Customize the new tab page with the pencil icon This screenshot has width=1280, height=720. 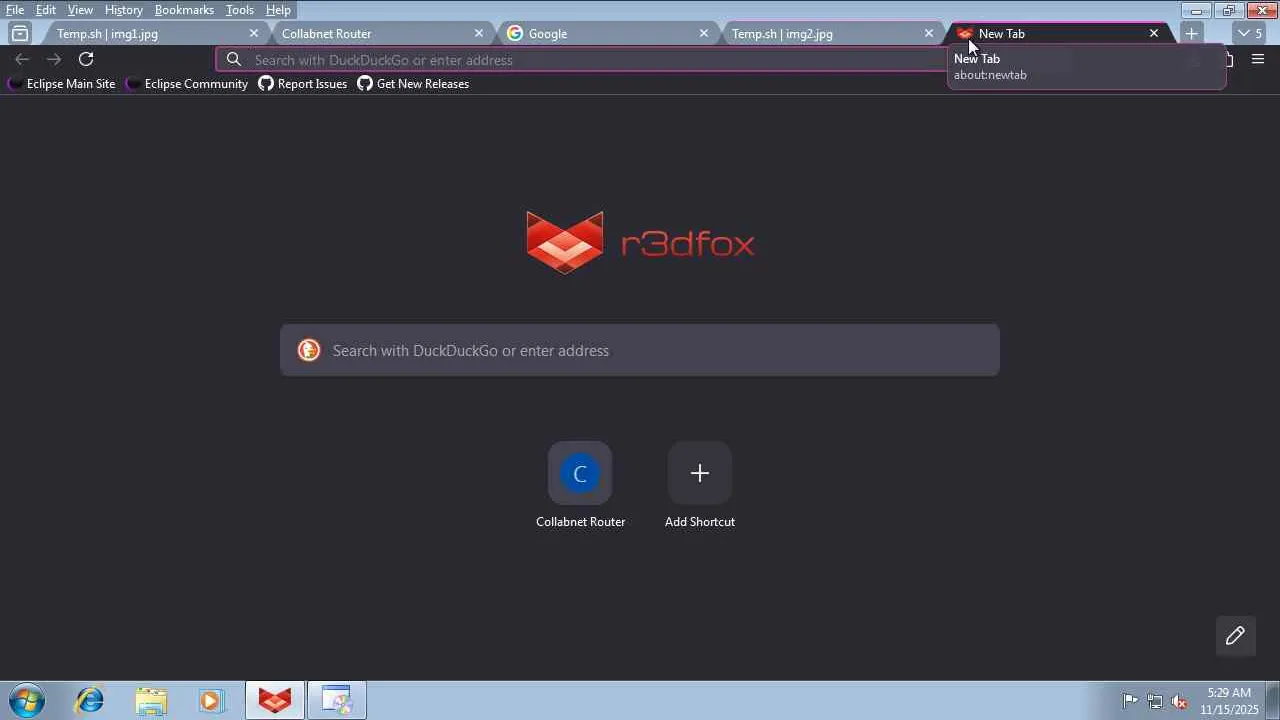[1235, 636]
